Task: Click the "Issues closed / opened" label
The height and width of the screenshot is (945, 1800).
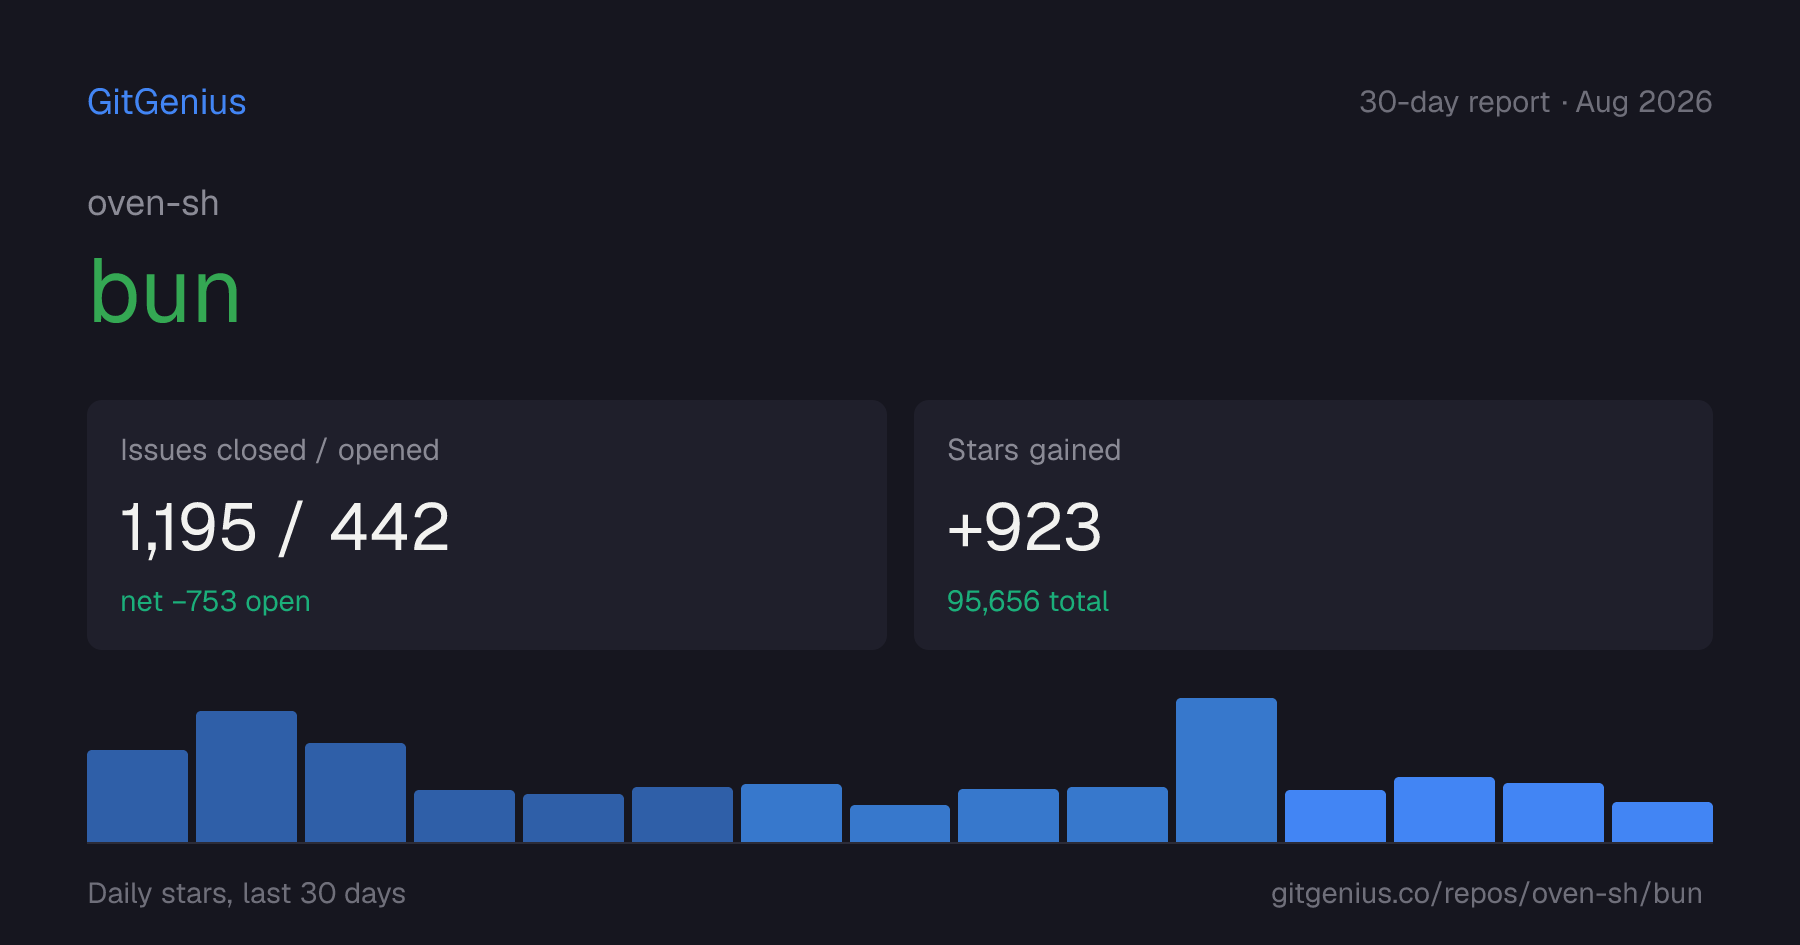Action: coord(280,450)
